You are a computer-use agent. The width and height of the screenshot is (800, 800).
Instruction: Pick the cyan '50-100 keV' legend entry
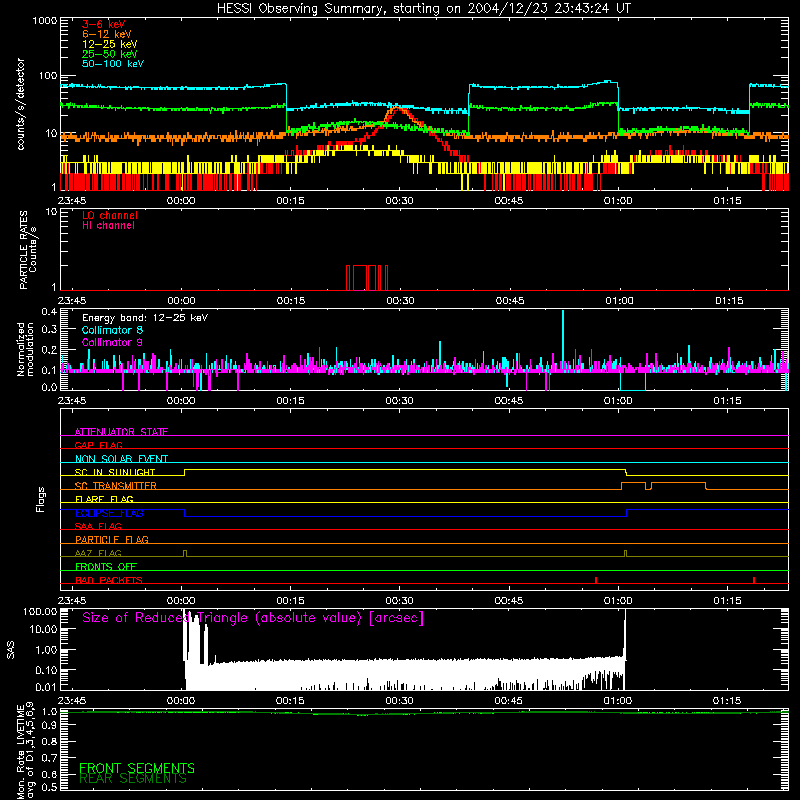click(x=113, y=64)
